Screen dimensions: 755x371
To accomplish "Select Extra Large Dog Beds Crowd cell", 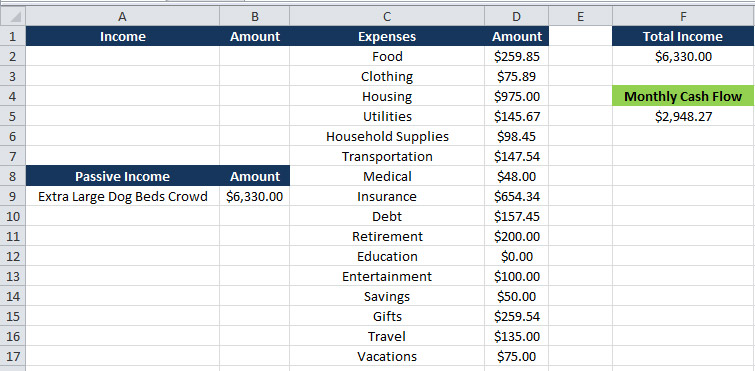I will (x=122, y=196).
